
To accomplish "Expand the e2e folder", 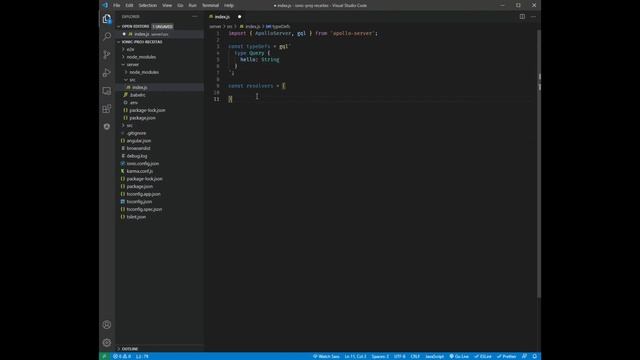I will pos(130,49).
